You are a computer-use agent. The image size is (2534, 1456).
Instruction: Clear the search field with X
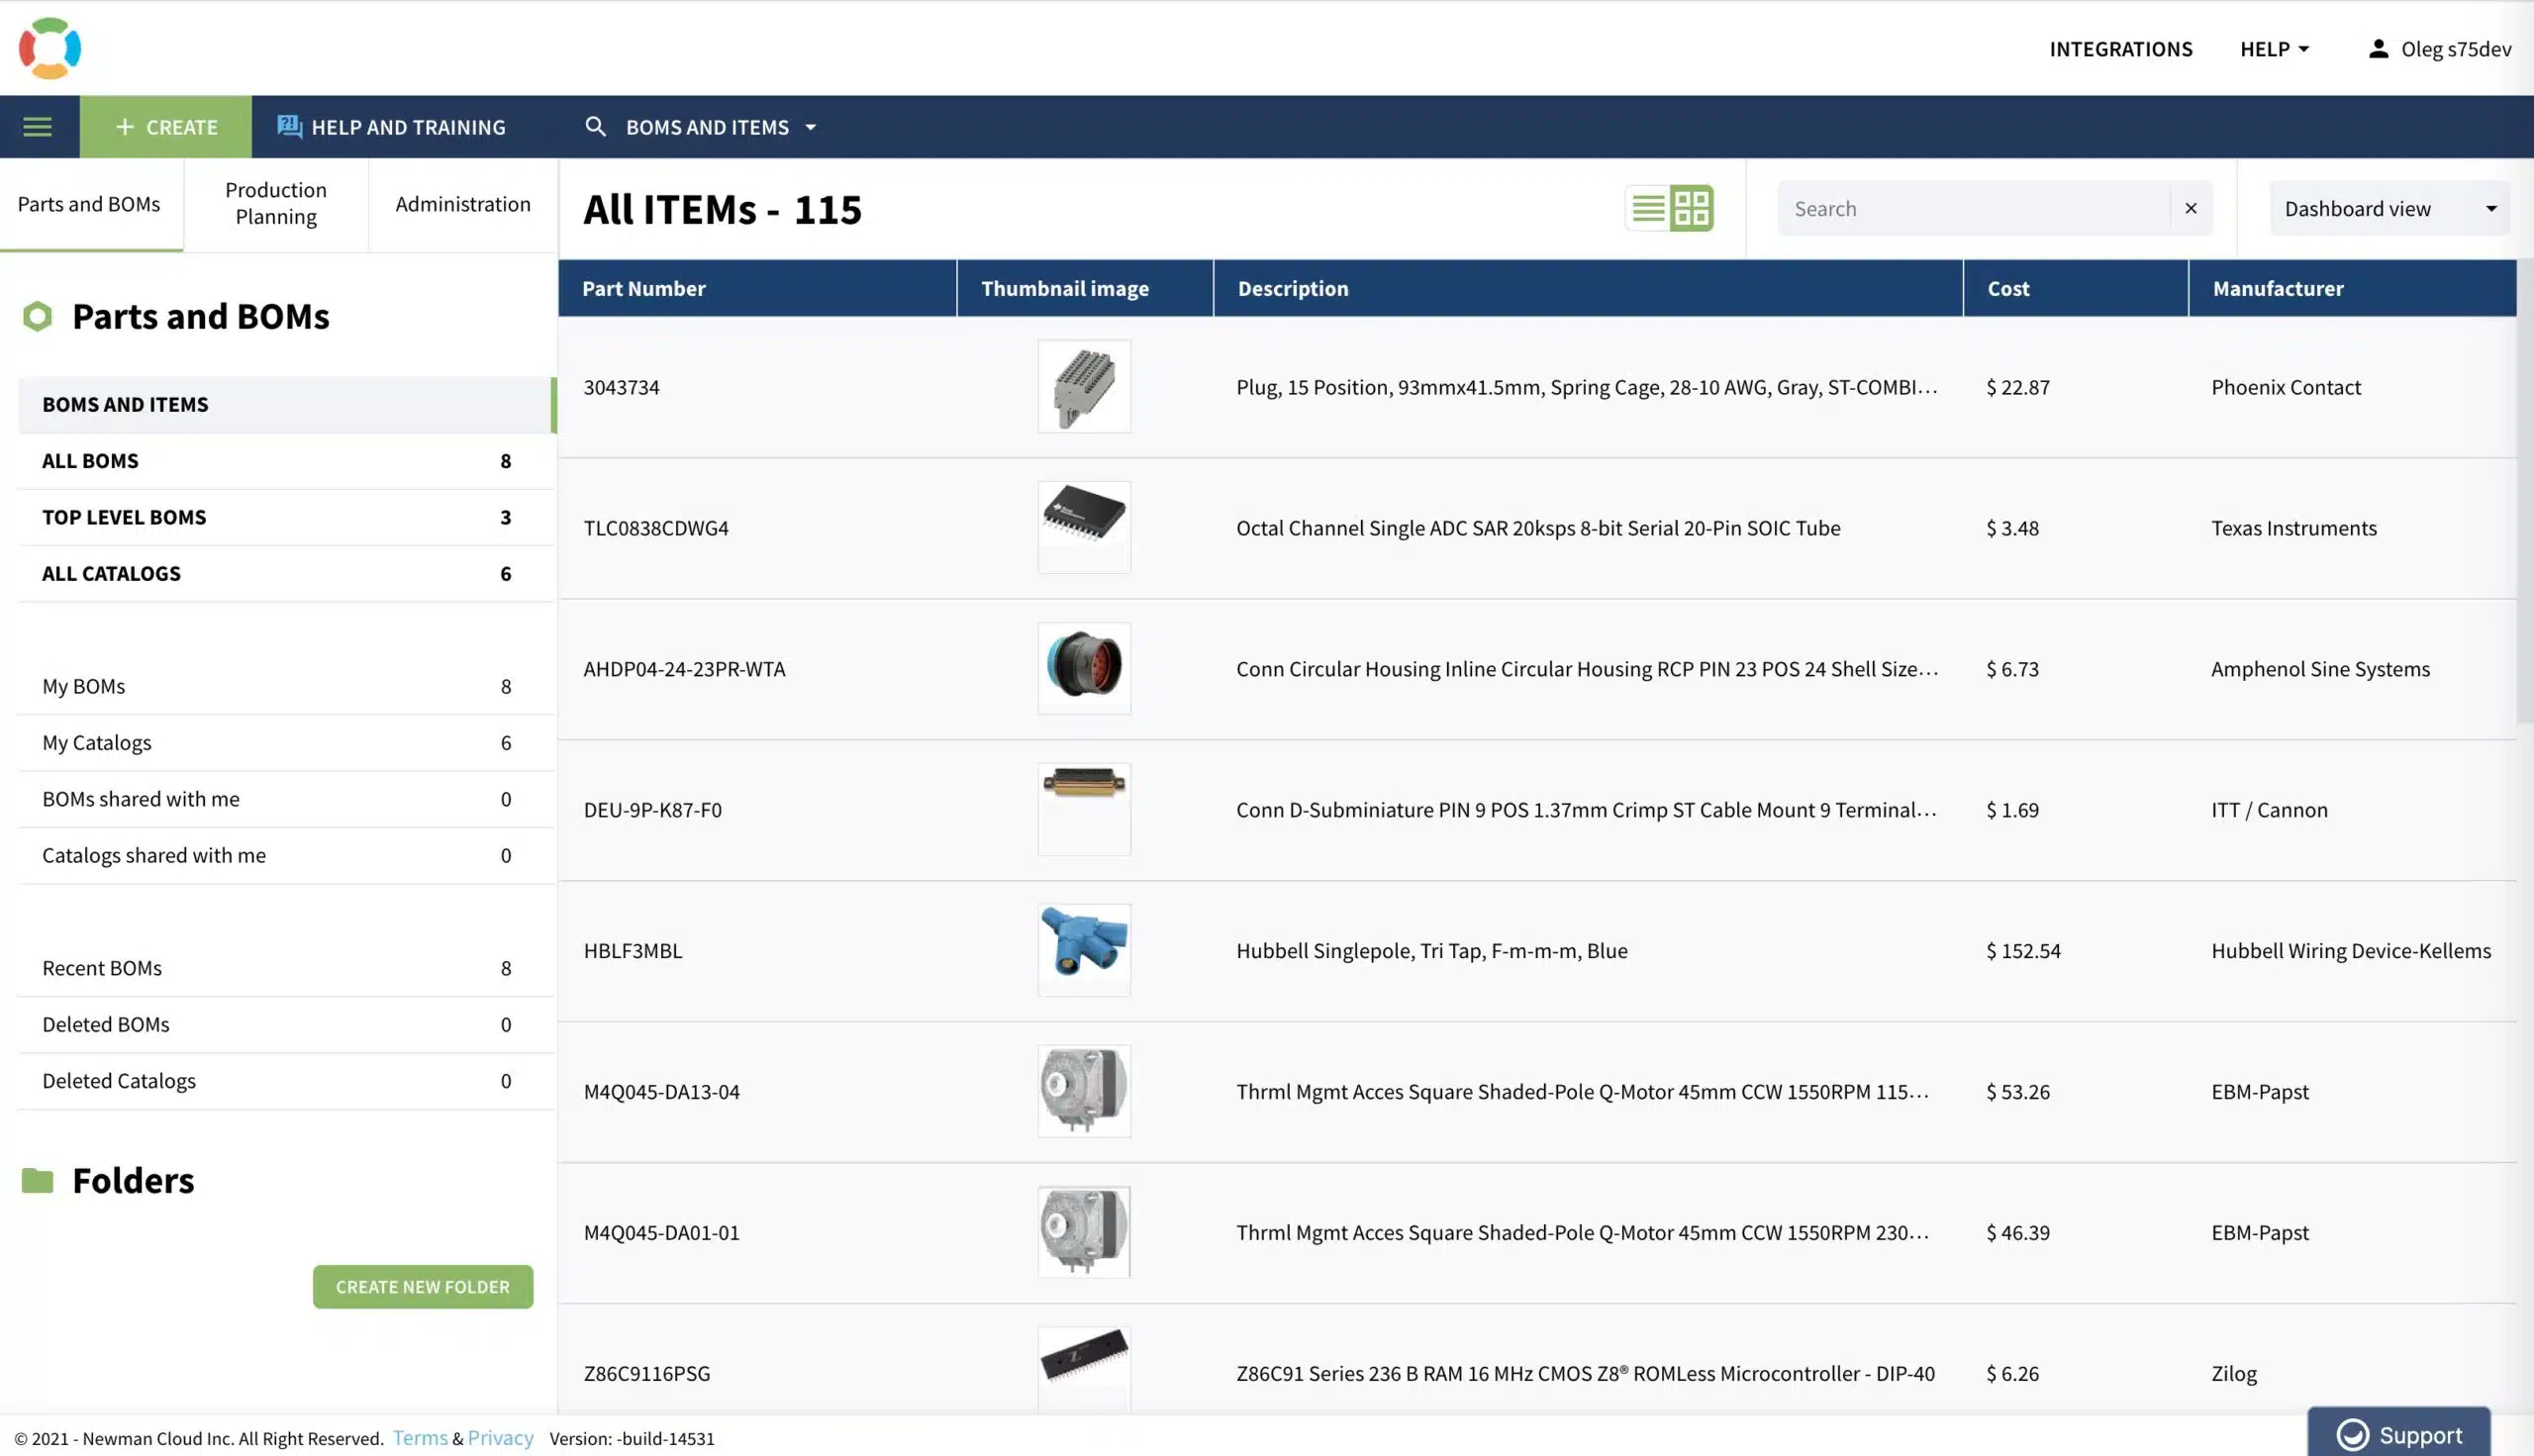click(x=2191, y=208)
